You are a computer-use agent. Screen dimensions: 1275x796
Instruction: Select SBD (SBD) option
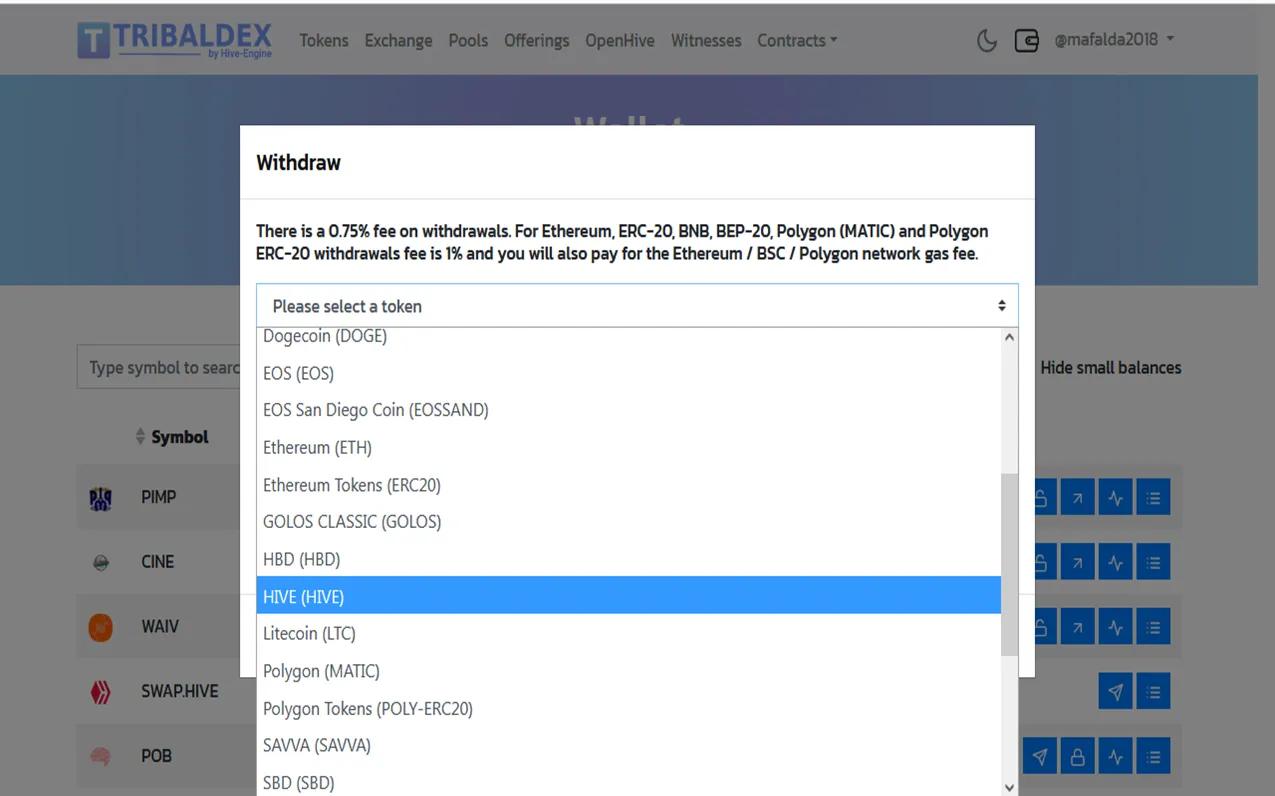click(628, 782)
